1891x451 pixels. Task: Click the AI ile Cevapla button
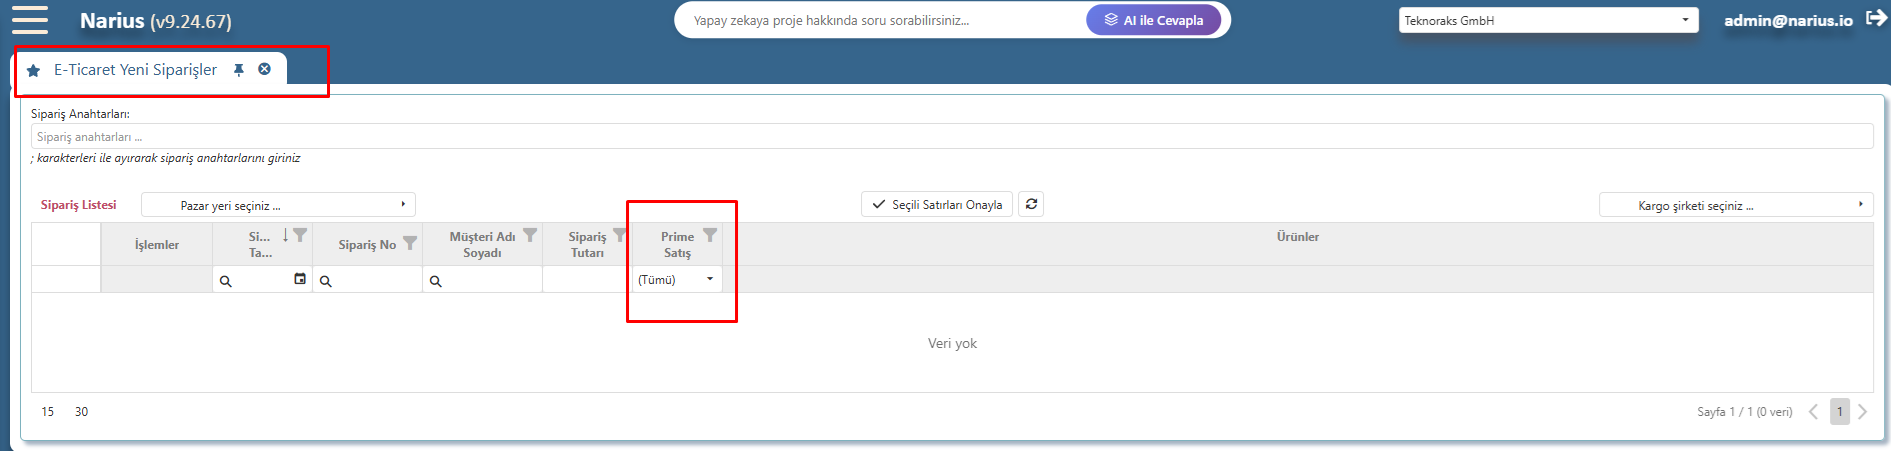[1154, 20]
